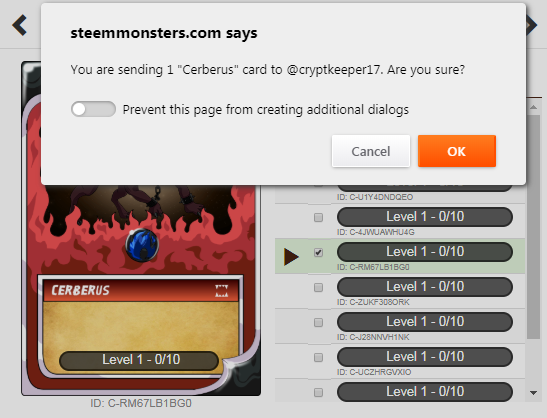
Task: Select the checkbox for card C-UCZHRGVXIO
Action: [318, 358]
